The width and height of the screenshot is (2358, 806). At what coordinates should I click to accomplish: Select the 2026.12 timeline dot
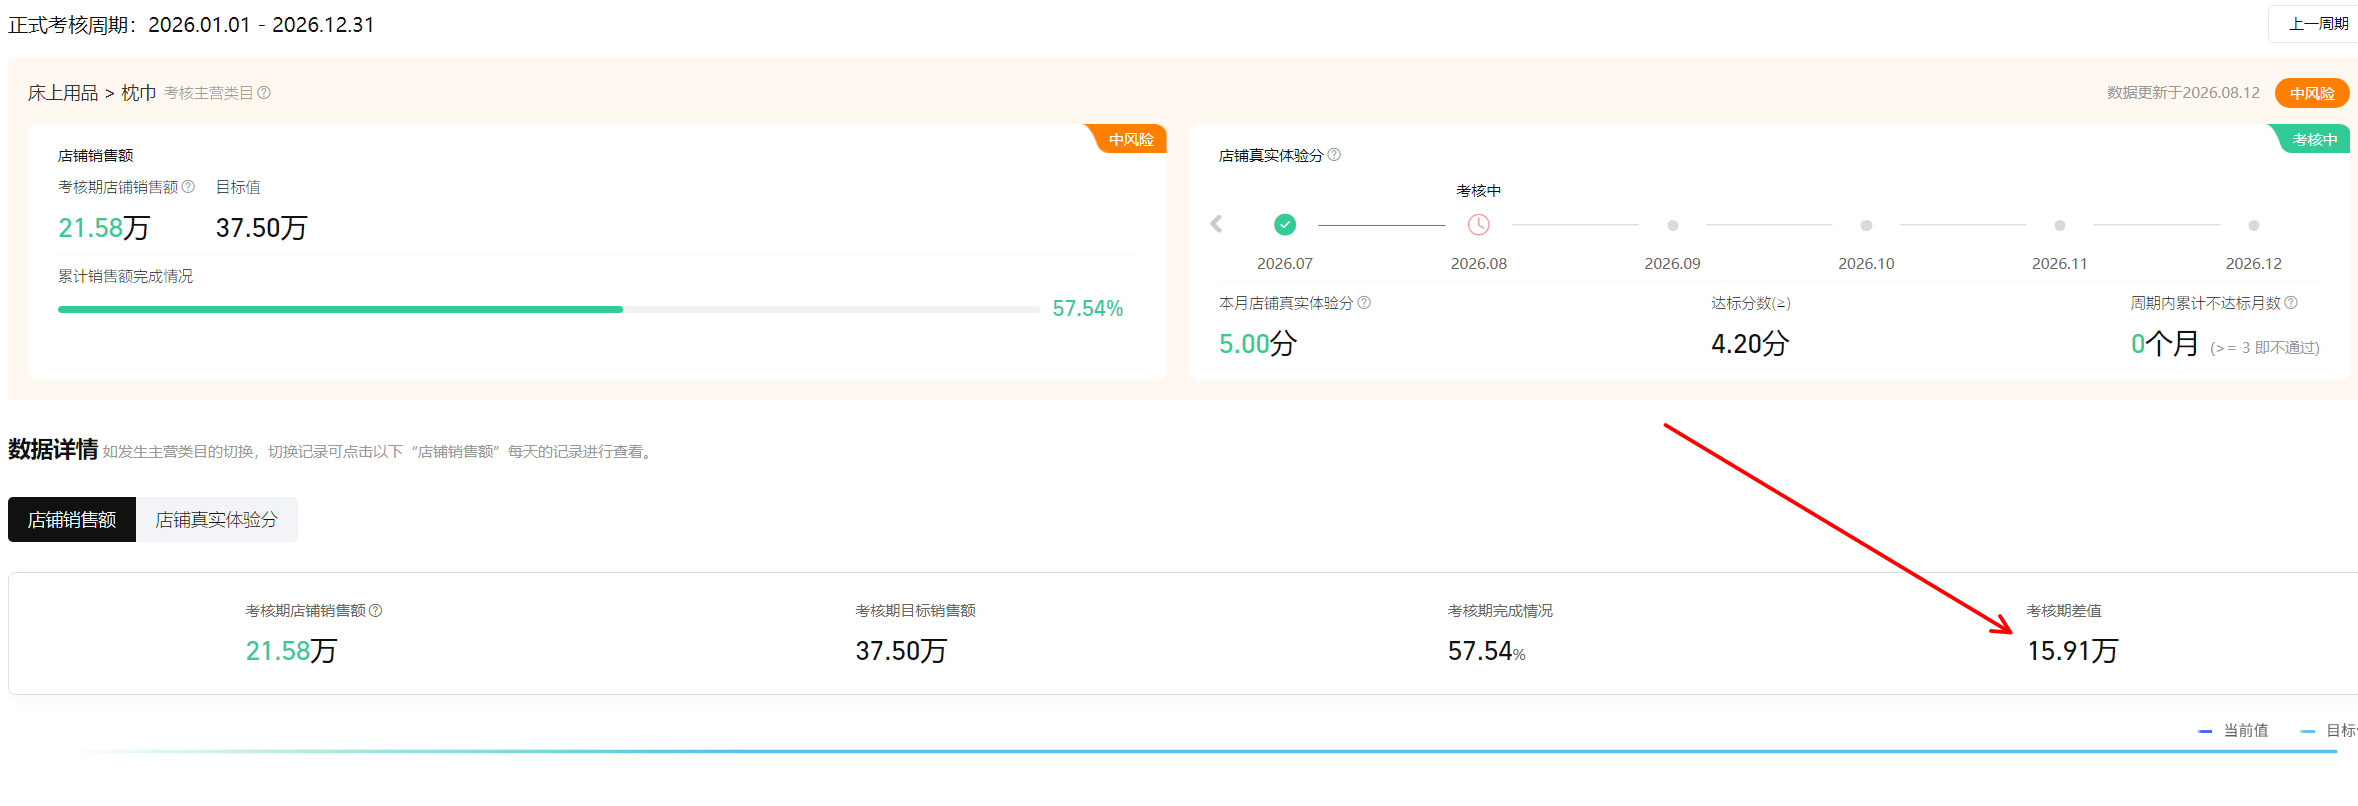(x=2254, y=225)
